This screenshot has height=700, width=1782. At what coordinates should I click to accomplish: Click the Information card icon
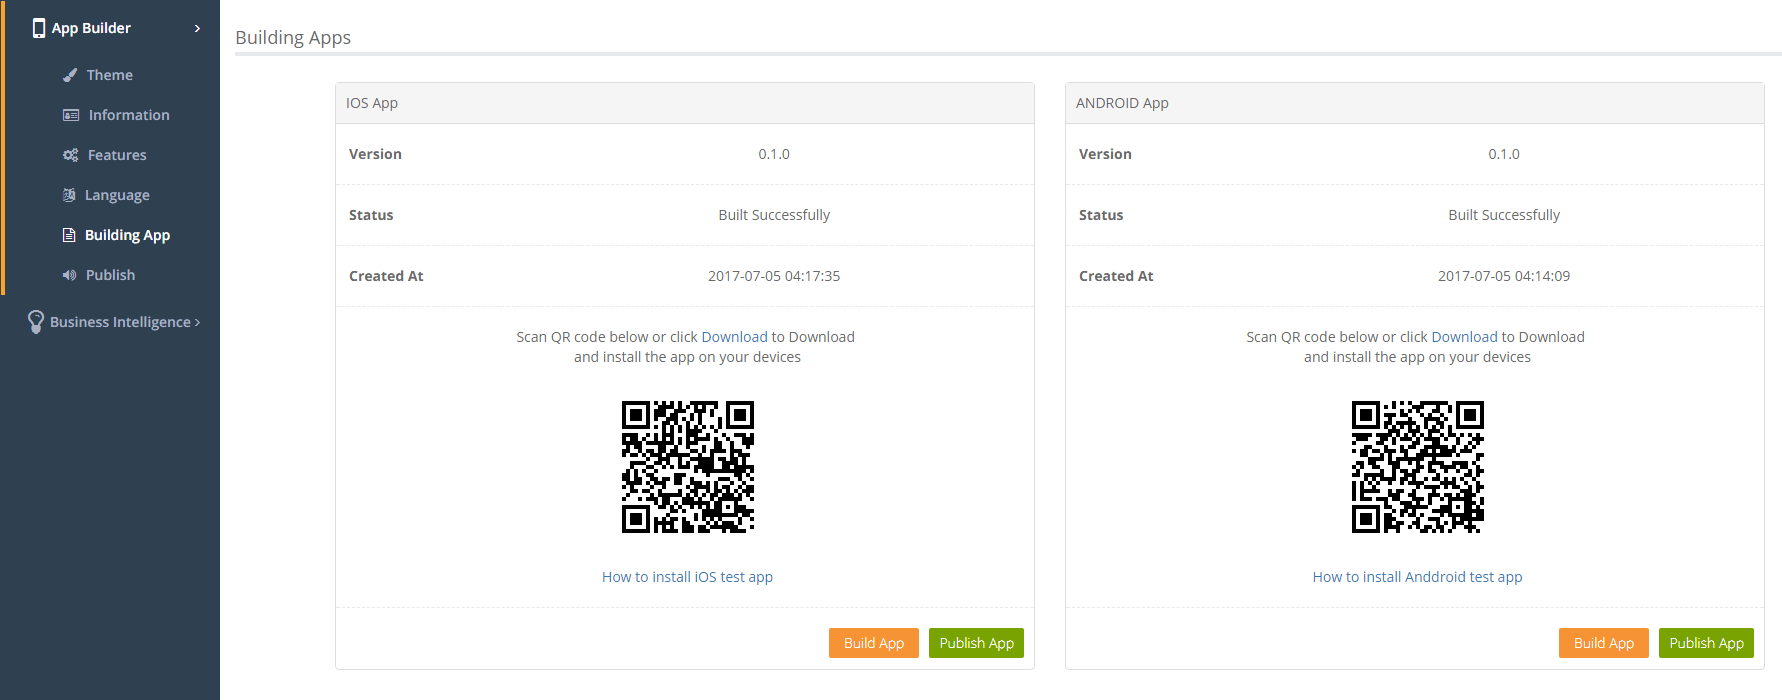[71, 115]
